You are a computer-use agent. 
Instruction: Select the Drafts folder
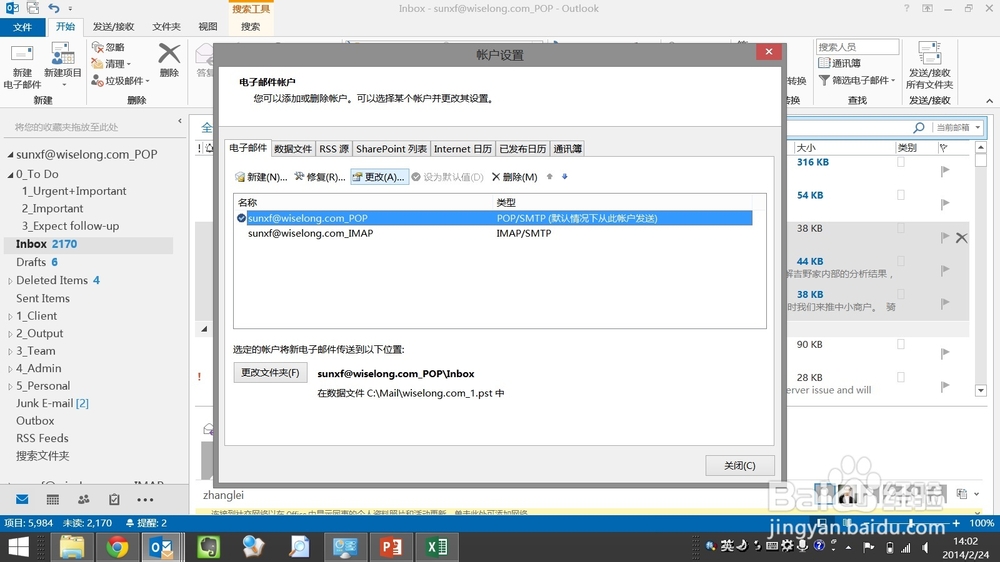pyautogui.click(x=31, y=262)
